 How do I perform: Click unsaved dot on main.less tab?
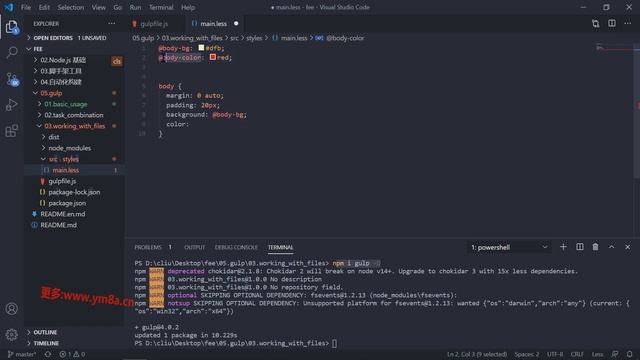point(236,24)
